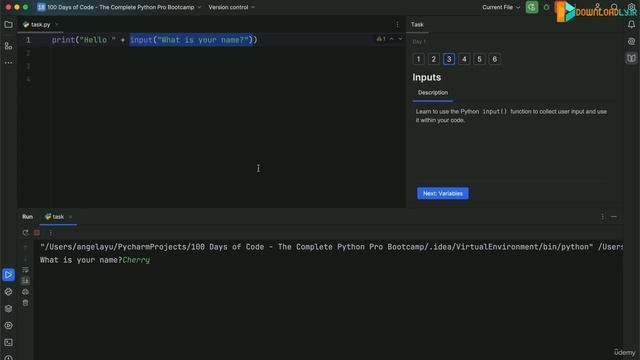Click the 'What is your name?Cherry' console line
Screen dimensions: 640x360
tap(95, 260)
